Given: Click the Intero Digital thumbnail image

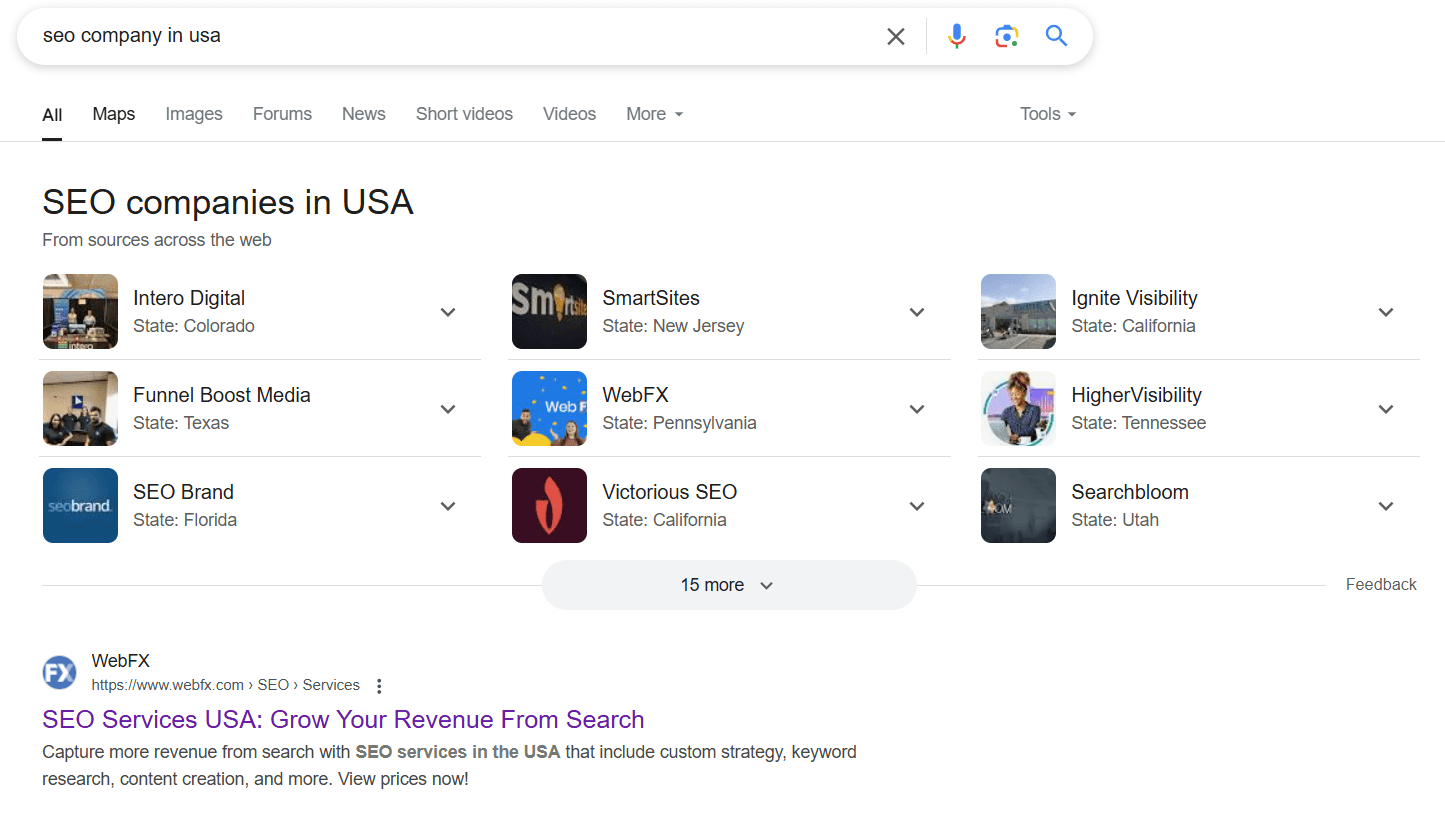Looking at the screenshot, I should [80, 311].
